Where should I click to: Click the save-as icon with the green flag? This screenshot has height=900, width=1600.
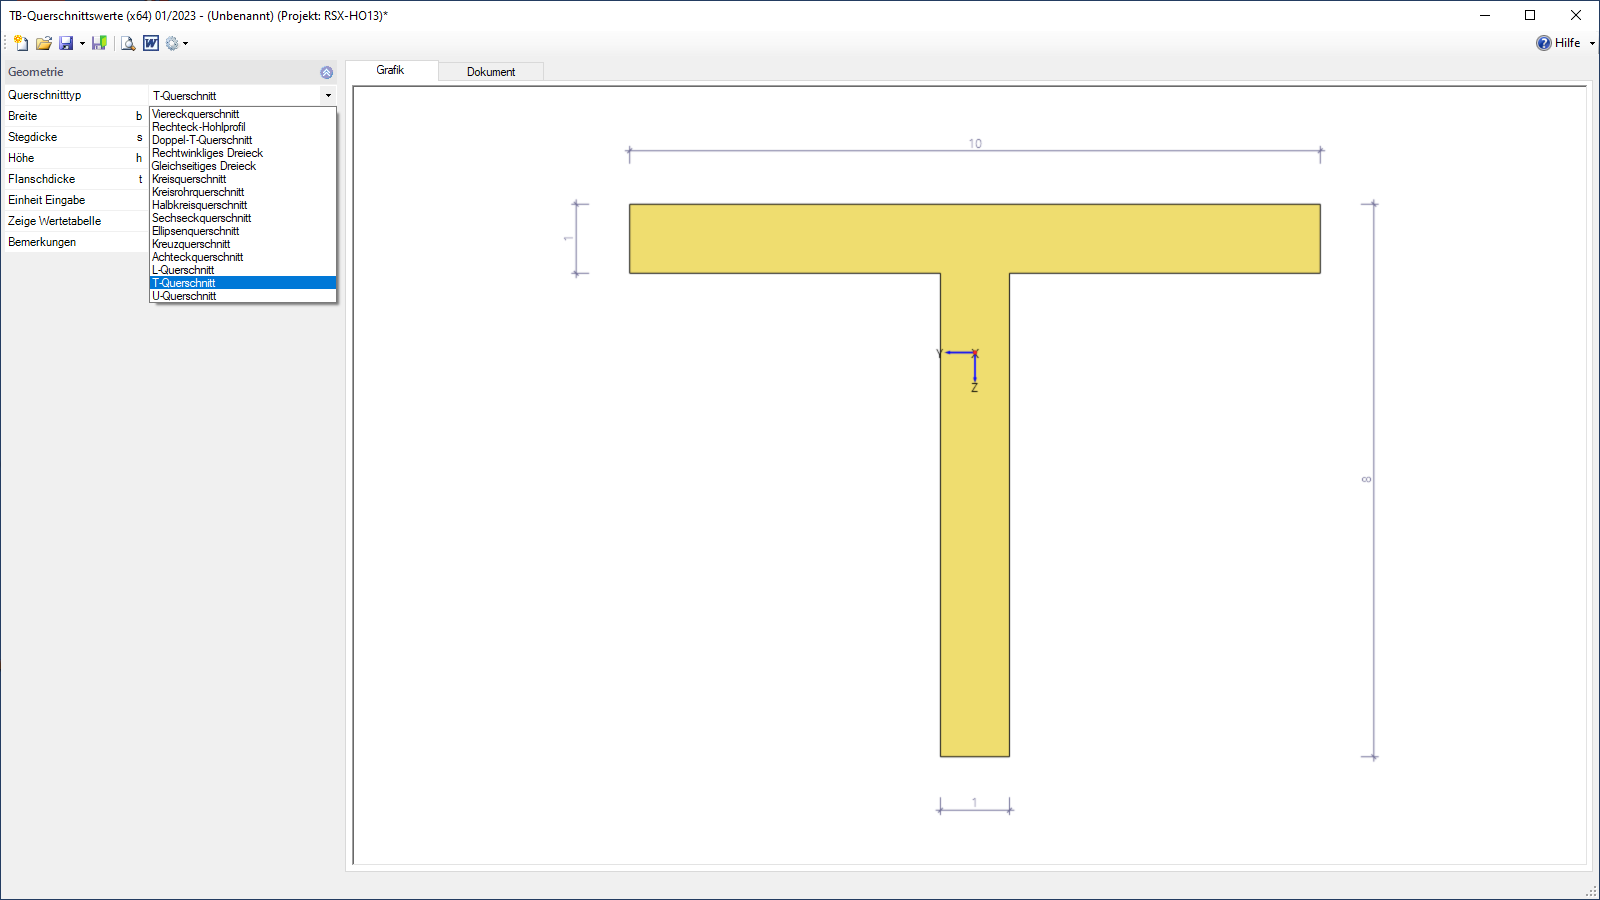coord(99,43)
